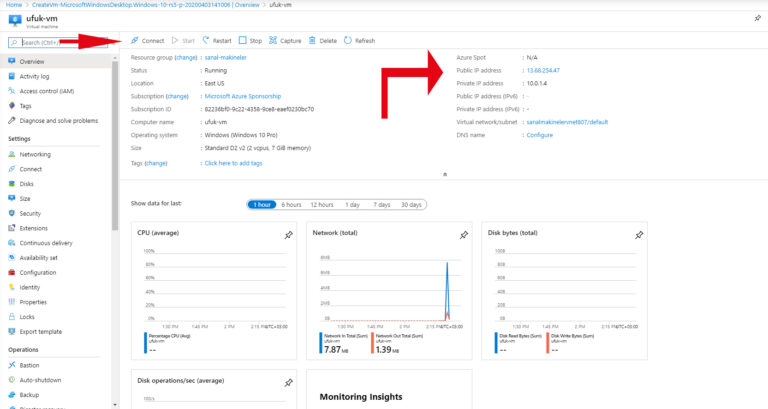Click the Capture toolbar icon
The width and height of the screenshot is (768, 409).
tap(273, 40)
